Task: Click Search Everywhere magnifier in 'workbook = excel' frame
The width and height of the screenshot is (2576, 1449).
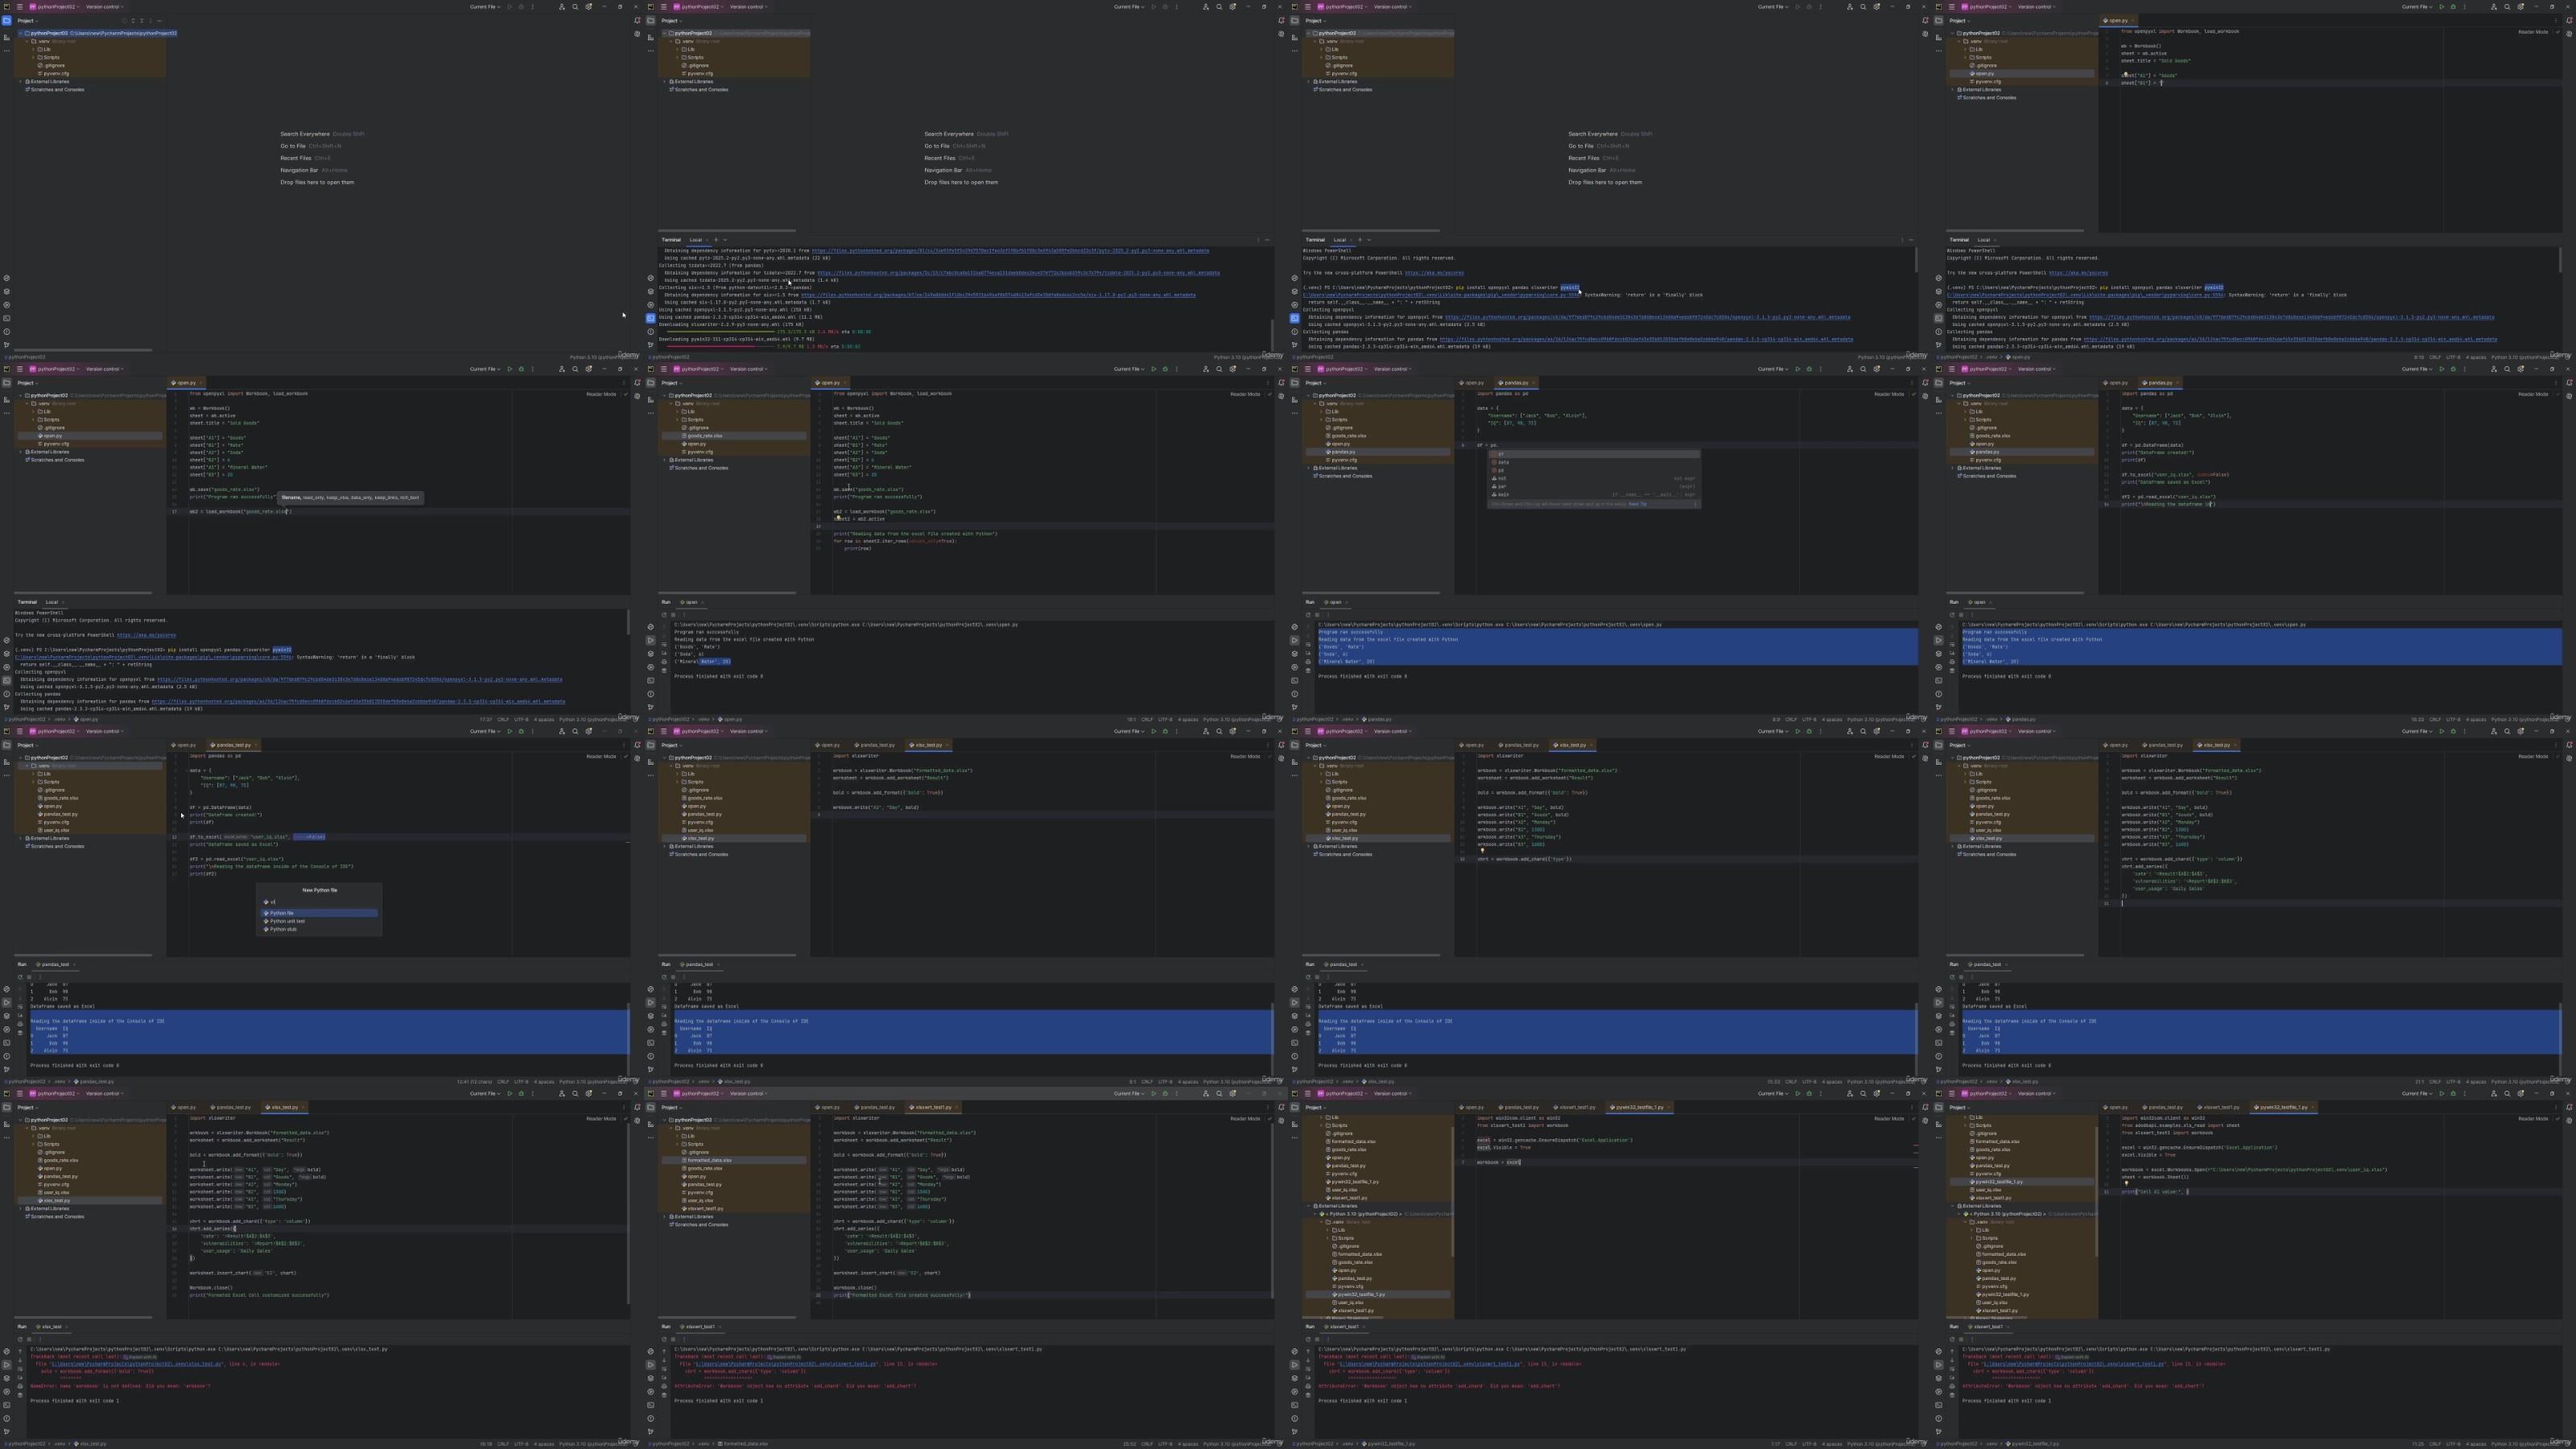Action: (x=1863, y=1094)
